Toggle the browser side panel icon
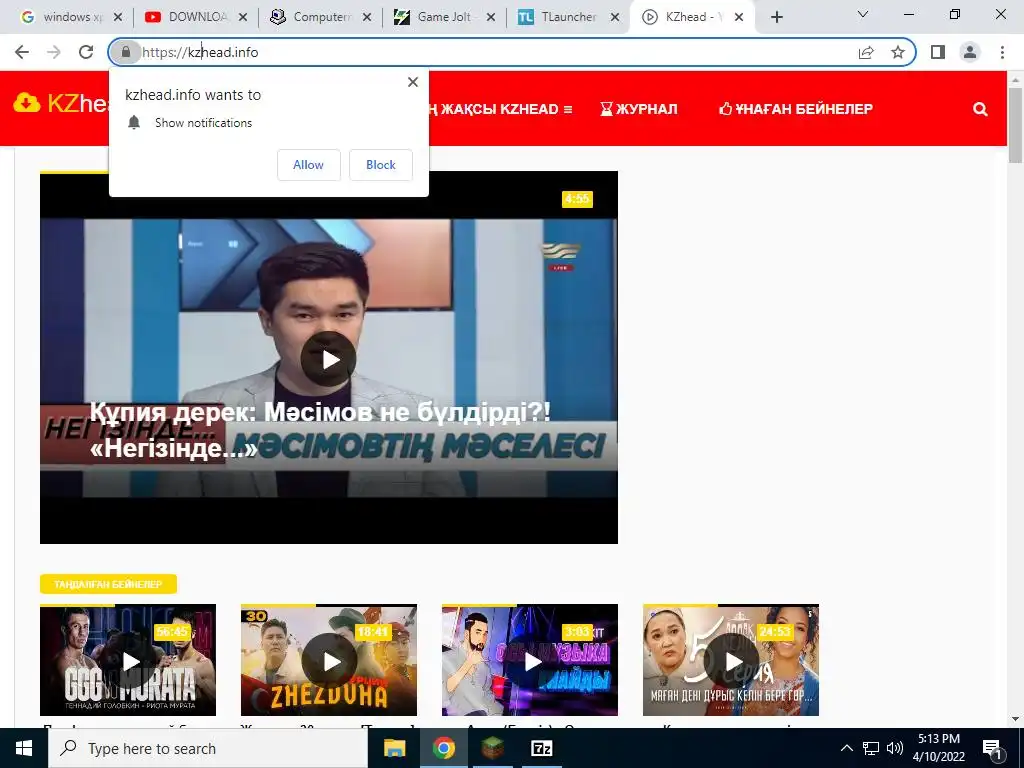This screenshot has height=768, width=1024. point(938,52)
